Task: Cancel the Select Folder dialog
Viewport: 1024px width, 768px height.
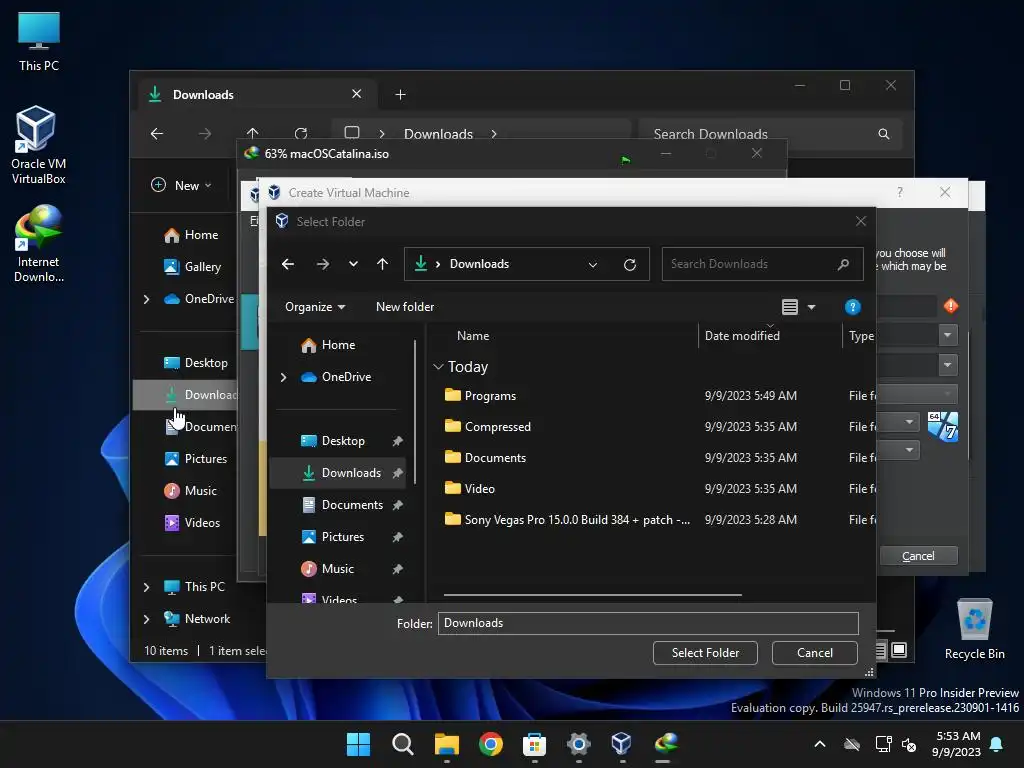Action: [814, 653]
